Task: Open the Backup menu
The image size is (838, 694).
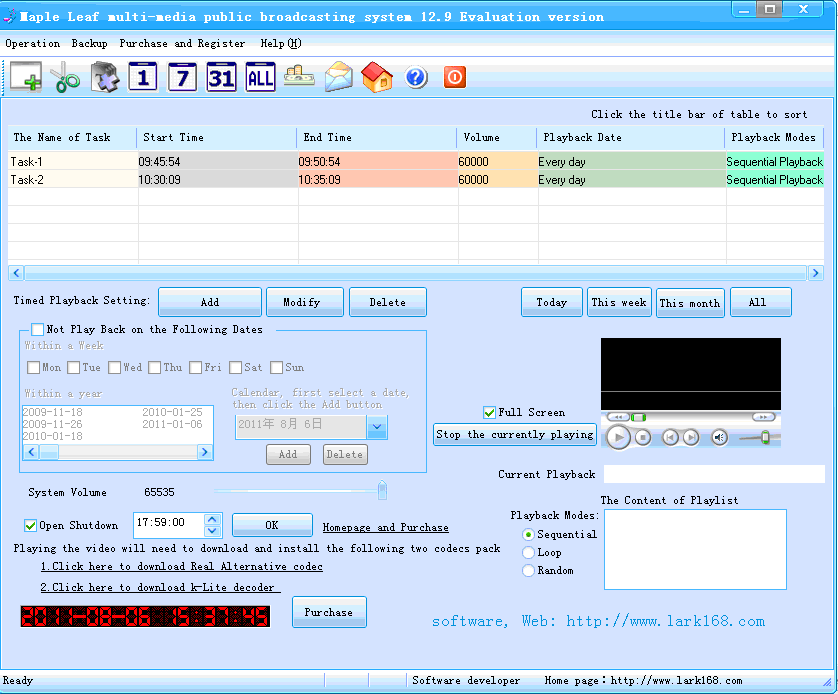Action: tap(89, 43)
